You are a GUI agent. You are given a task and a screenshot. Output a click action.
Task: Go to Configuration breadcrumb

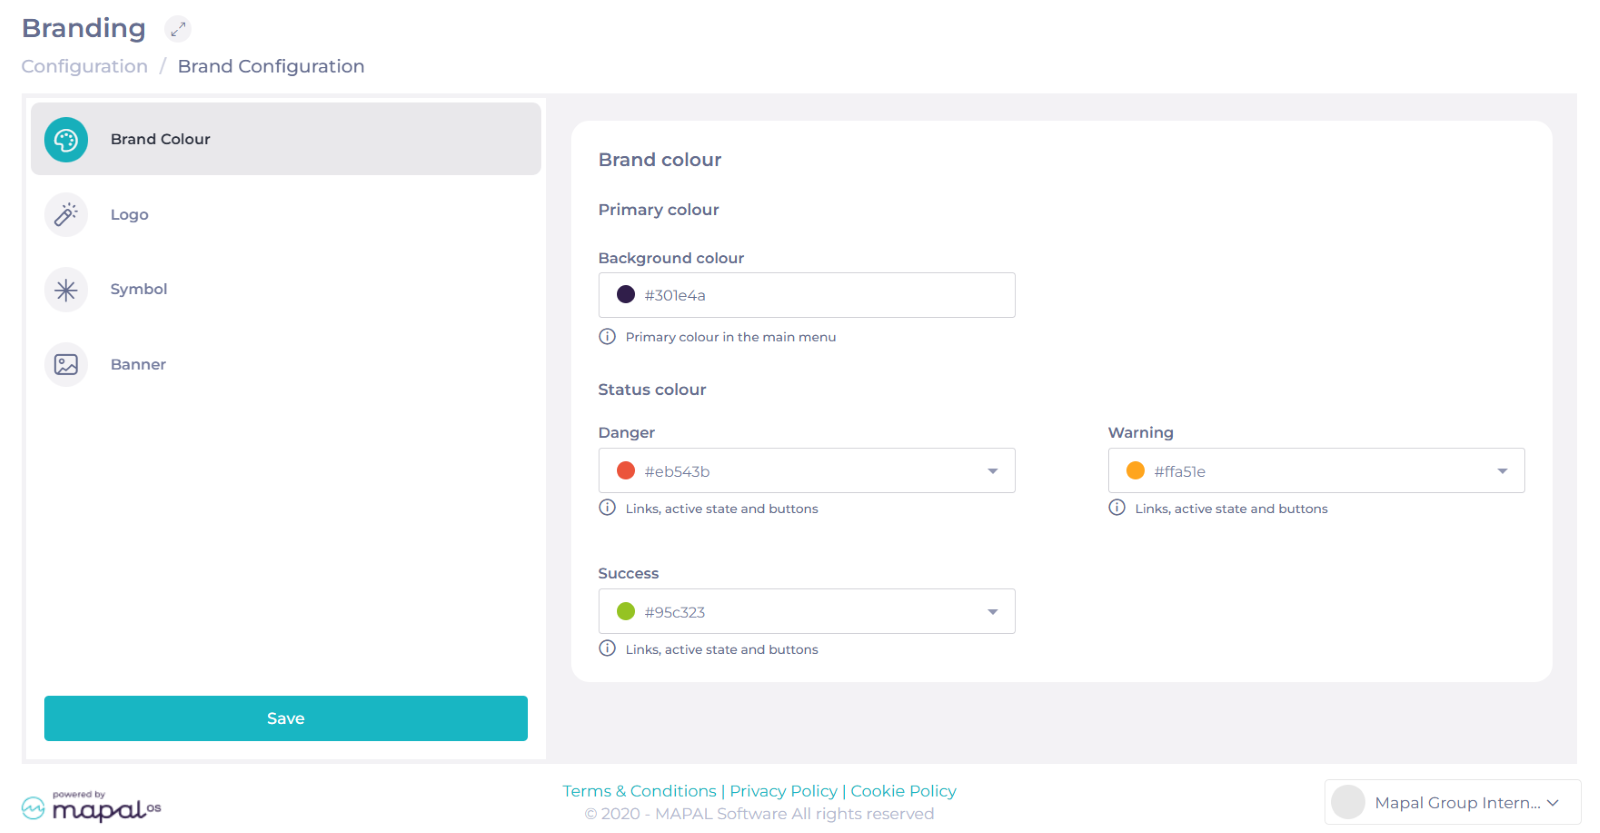(84, 67)
